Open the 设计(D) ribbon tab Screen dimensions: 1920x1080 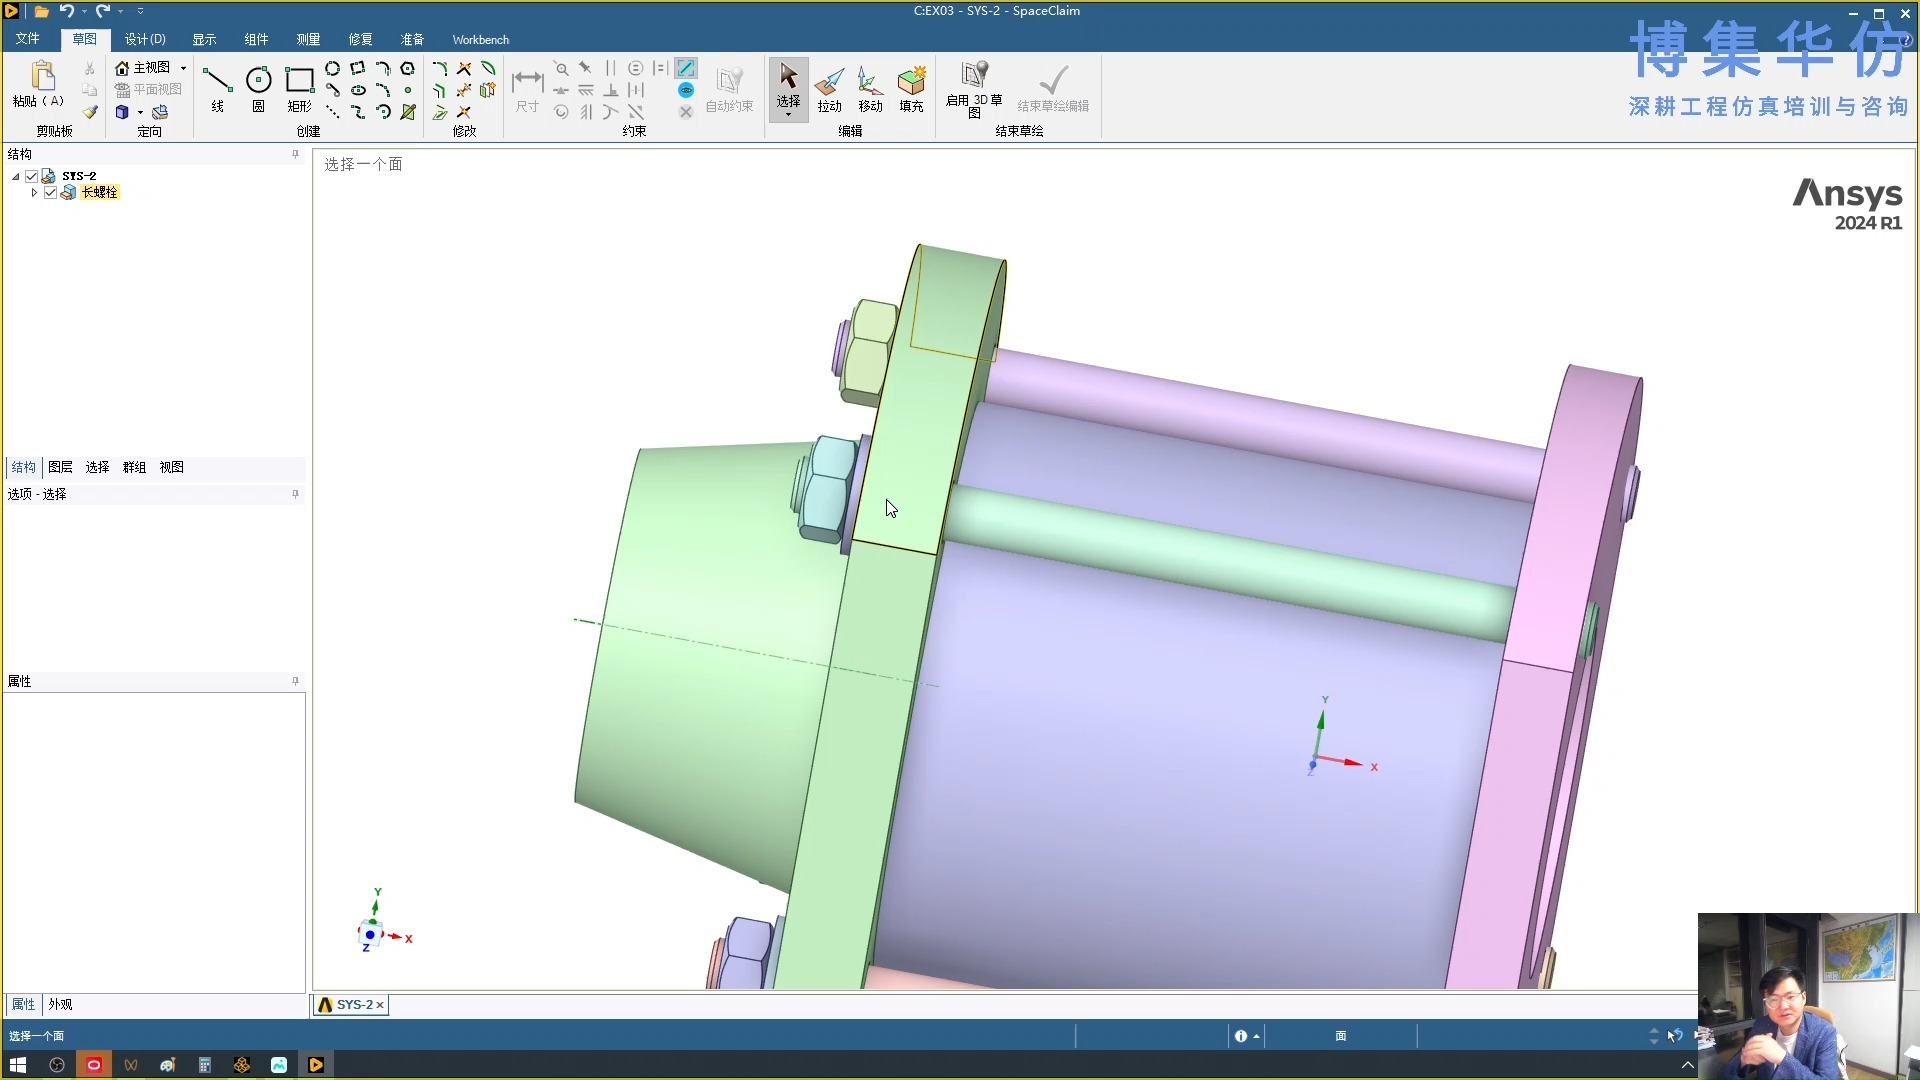click(x=145, y=39)
